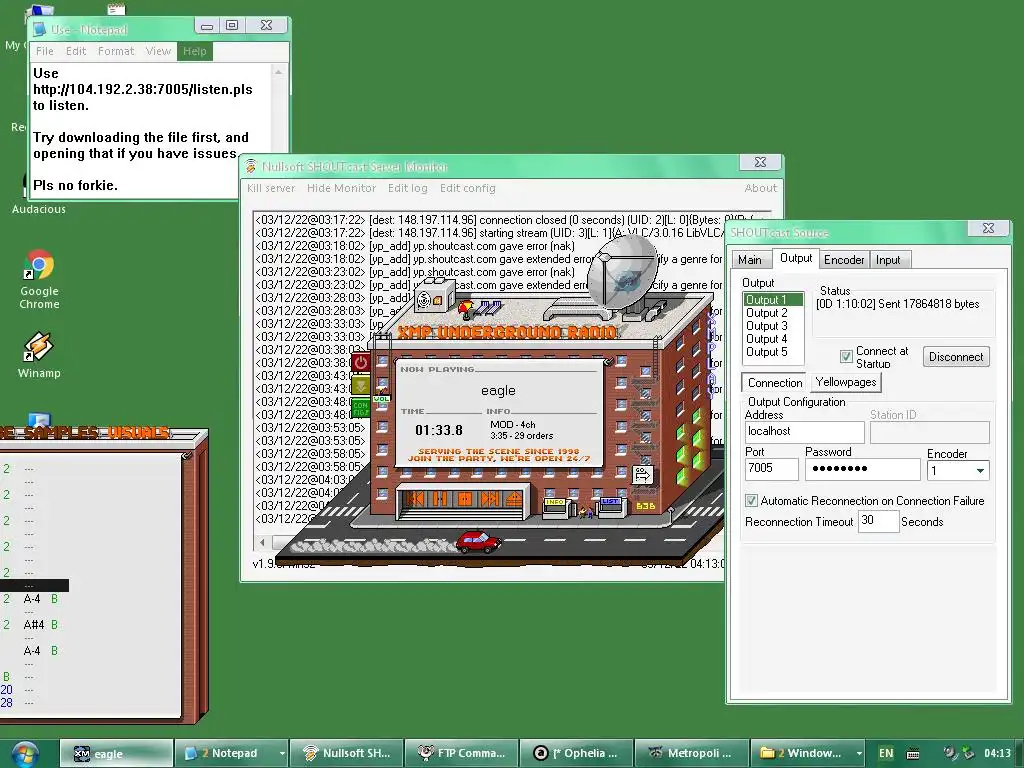The height and width of the screenshot is (768, 1024).
Task: Click the GO arrow sign on the building
Action: click(643, 474)
